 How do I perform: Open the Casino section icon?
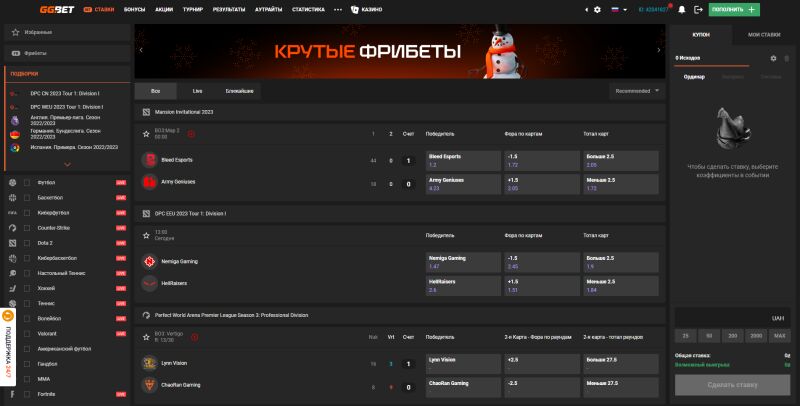coord(355,10)
